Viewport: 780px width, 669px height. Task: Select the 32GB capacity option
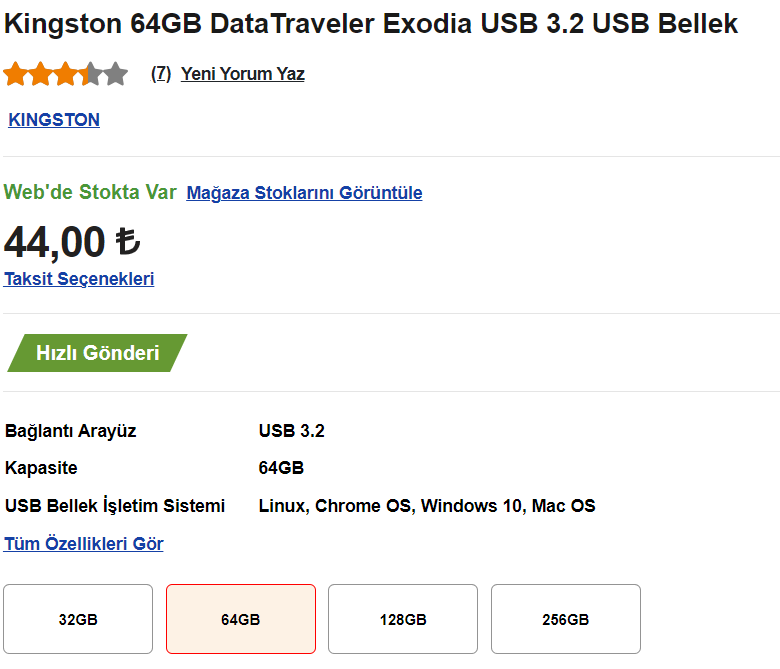coord(78,619)
